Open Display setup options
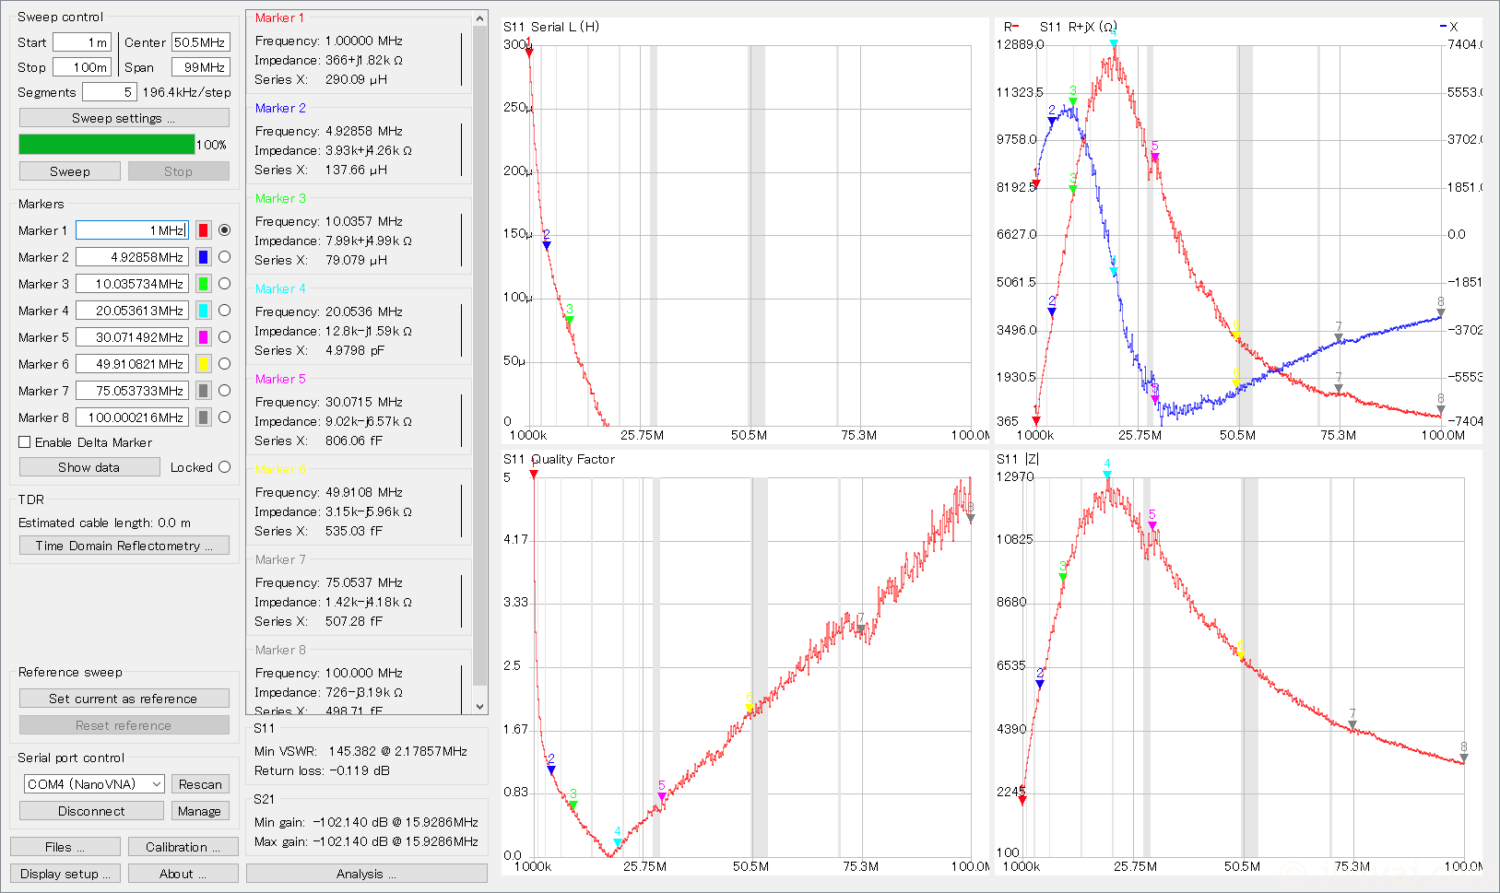This screenshot has width=1500, height=893. click(x=65, y=874)
